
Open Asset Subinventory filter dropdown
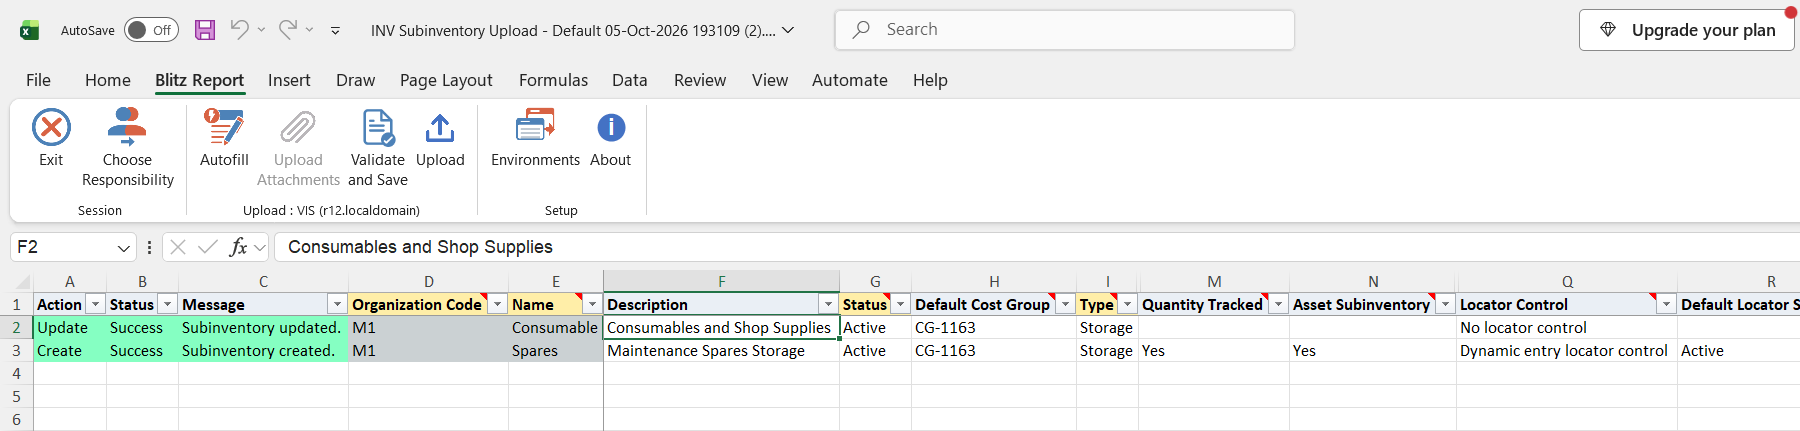pos(1446,304)
